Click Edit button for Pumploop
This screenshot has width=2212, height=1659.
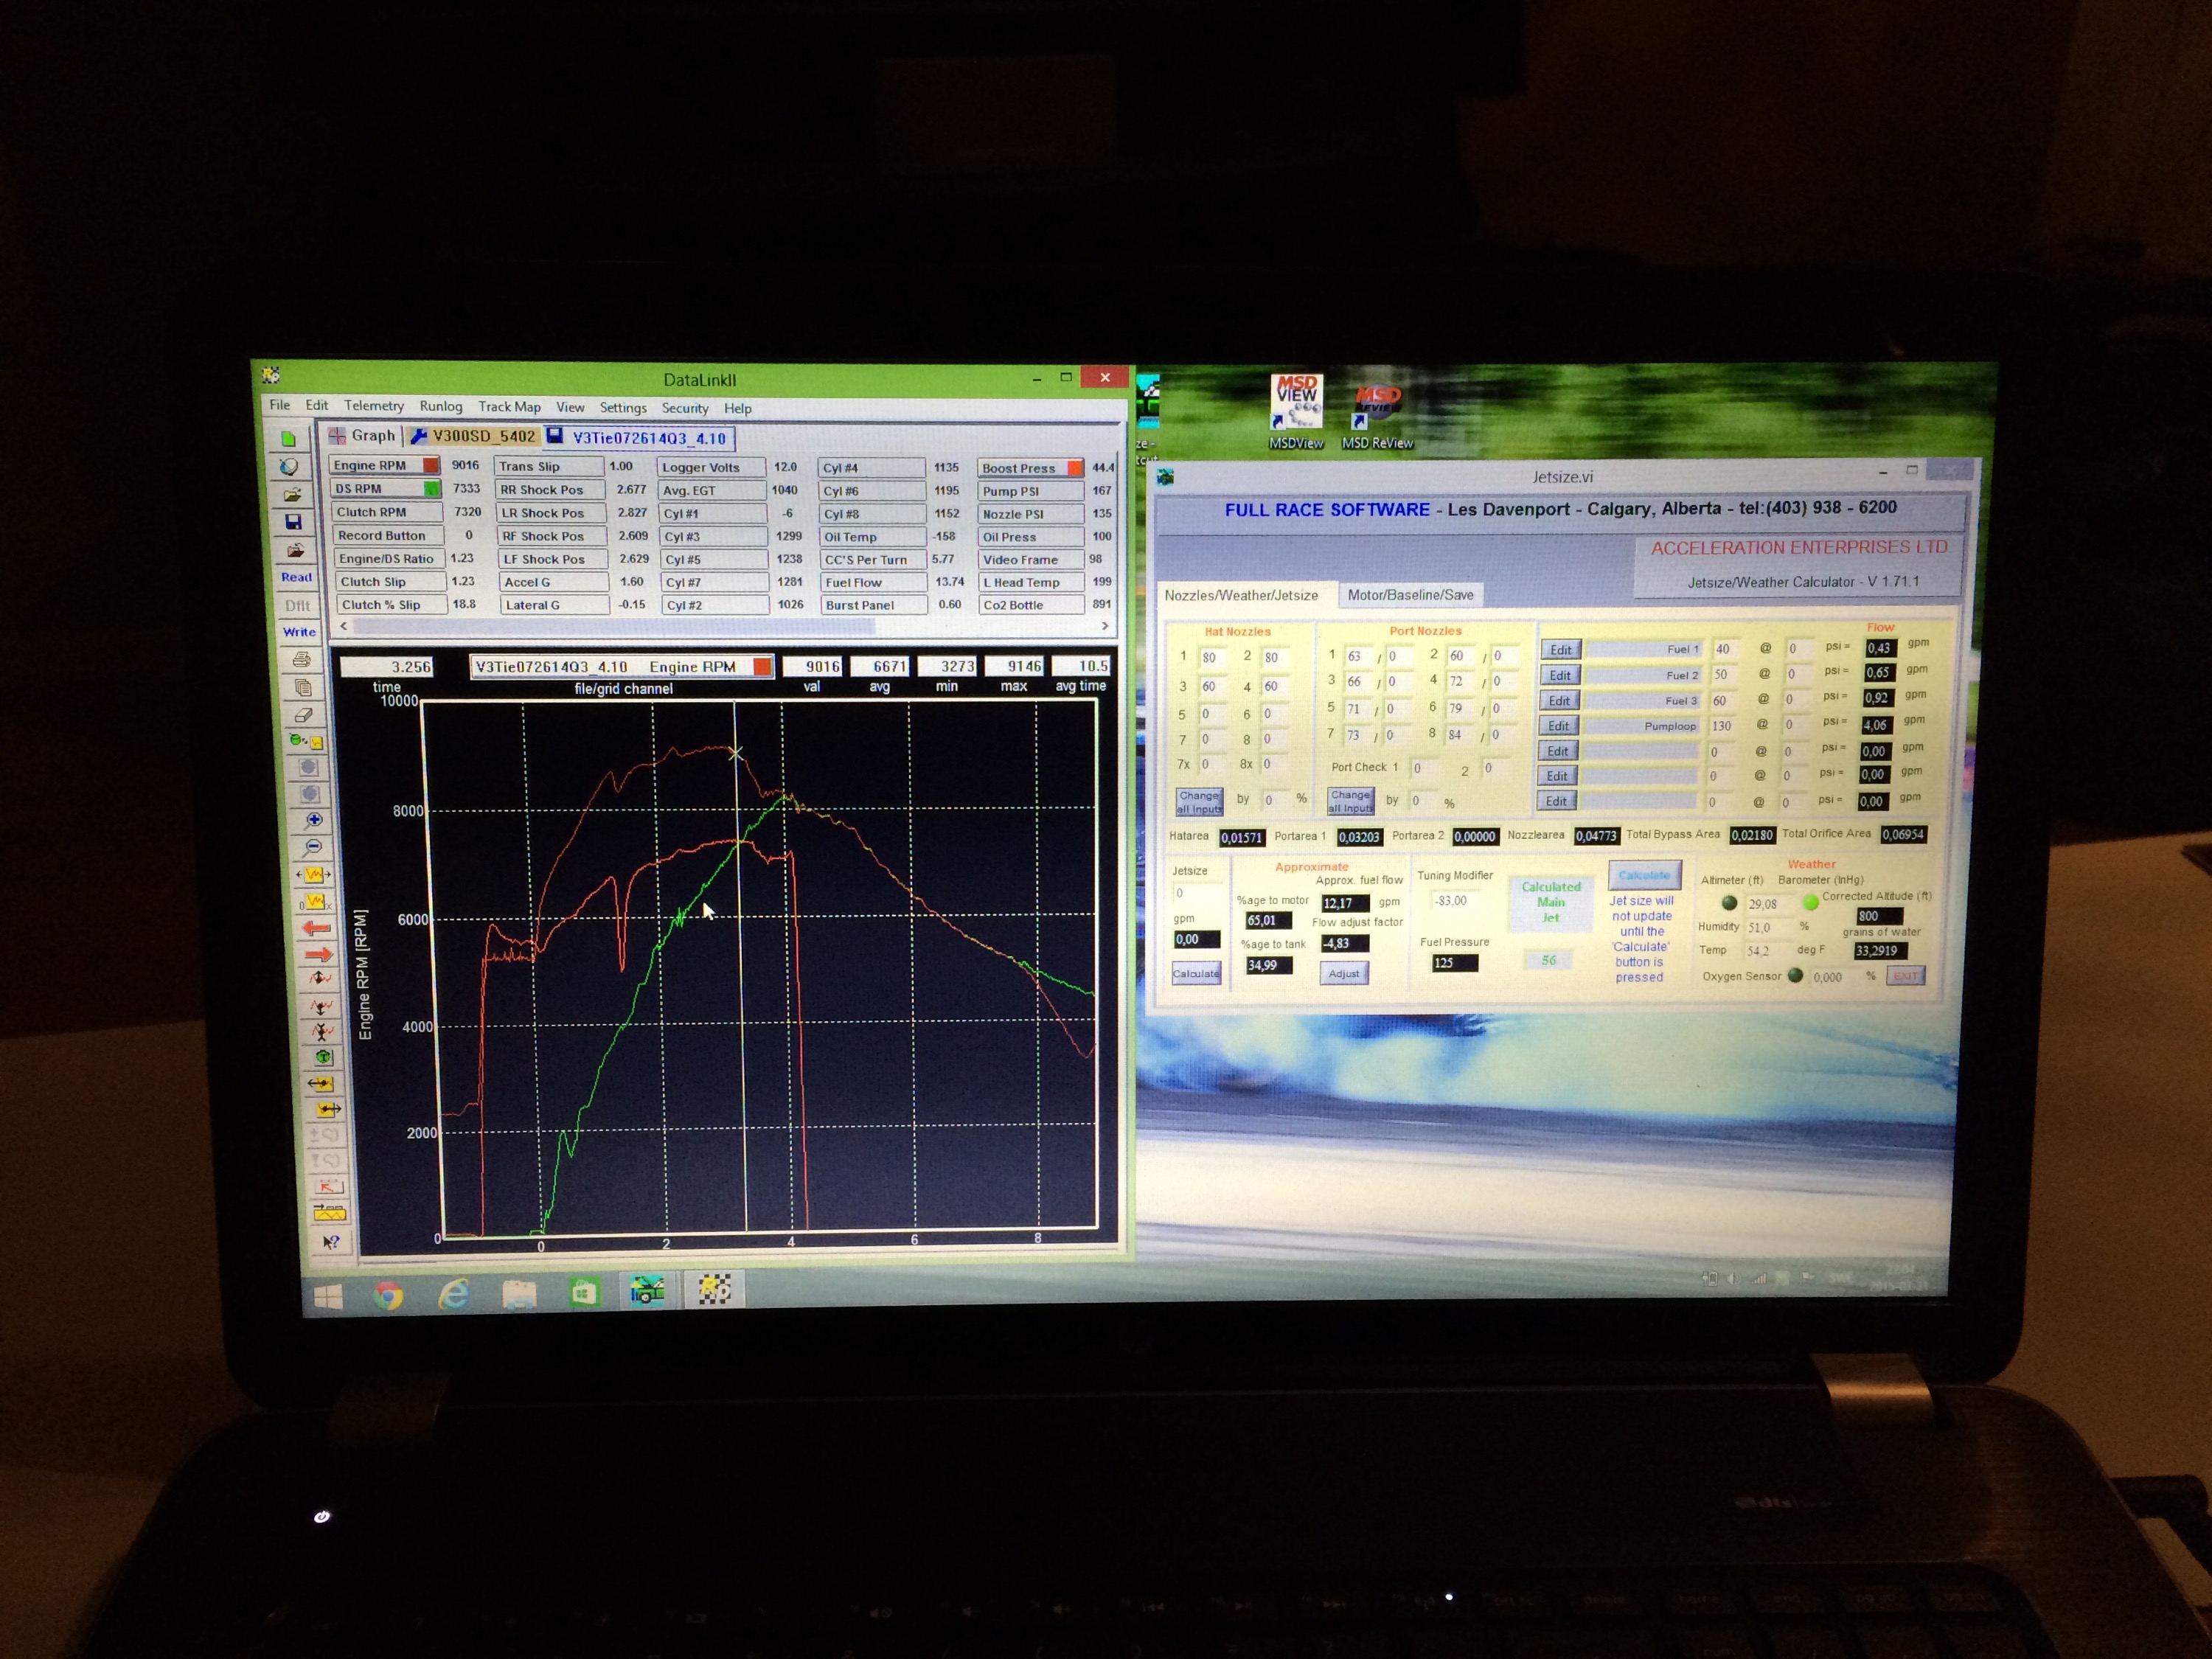(1558, 726)
